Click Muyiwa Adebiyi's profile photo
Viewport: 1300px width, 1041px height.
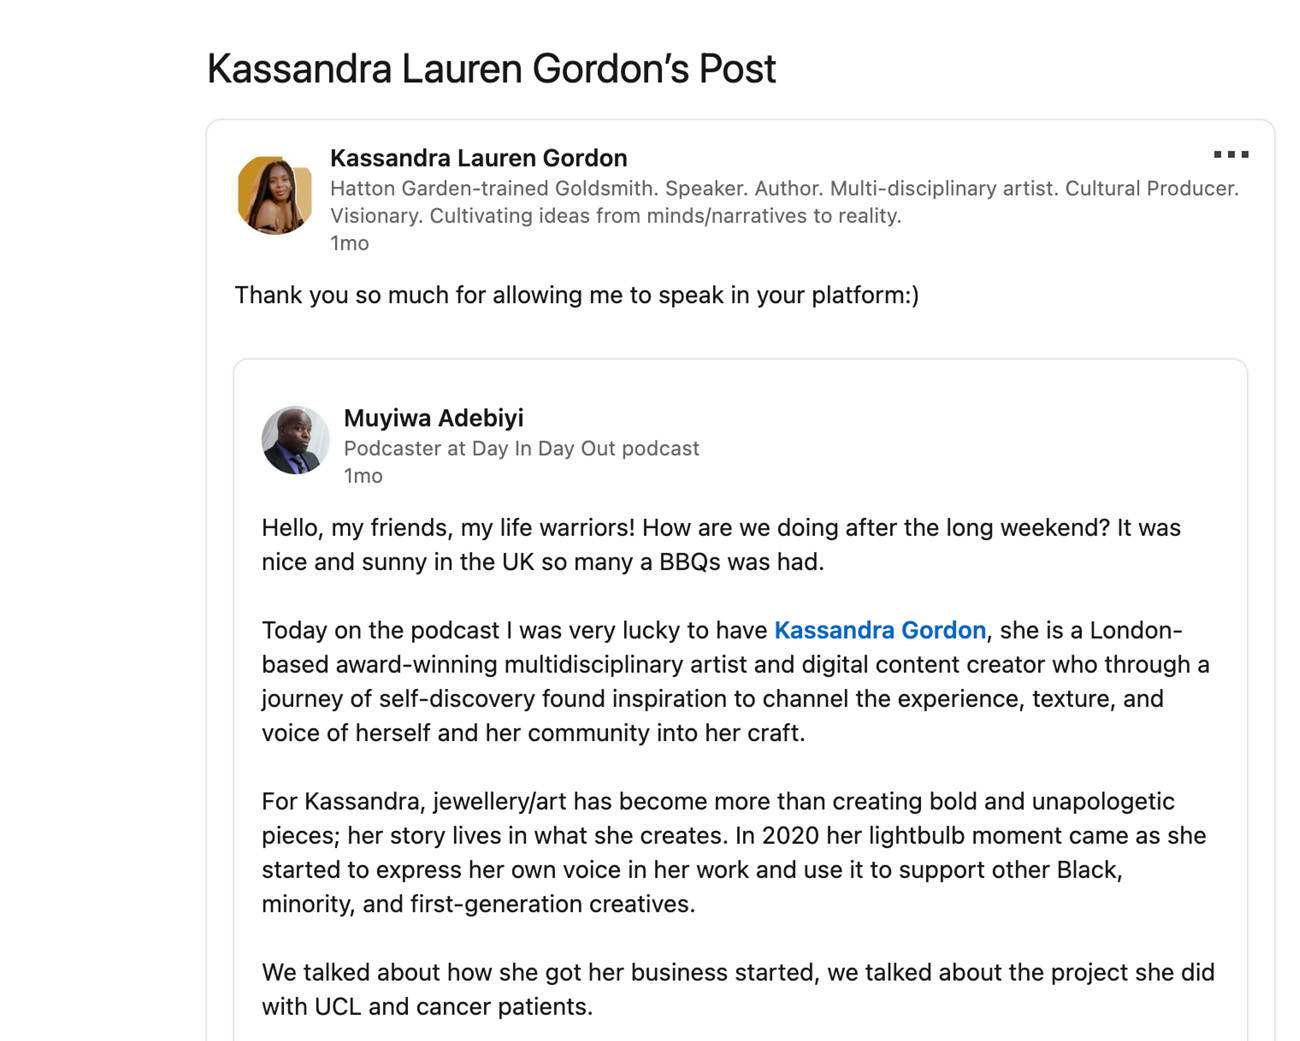pyautogui.click(x=295, y=440)
